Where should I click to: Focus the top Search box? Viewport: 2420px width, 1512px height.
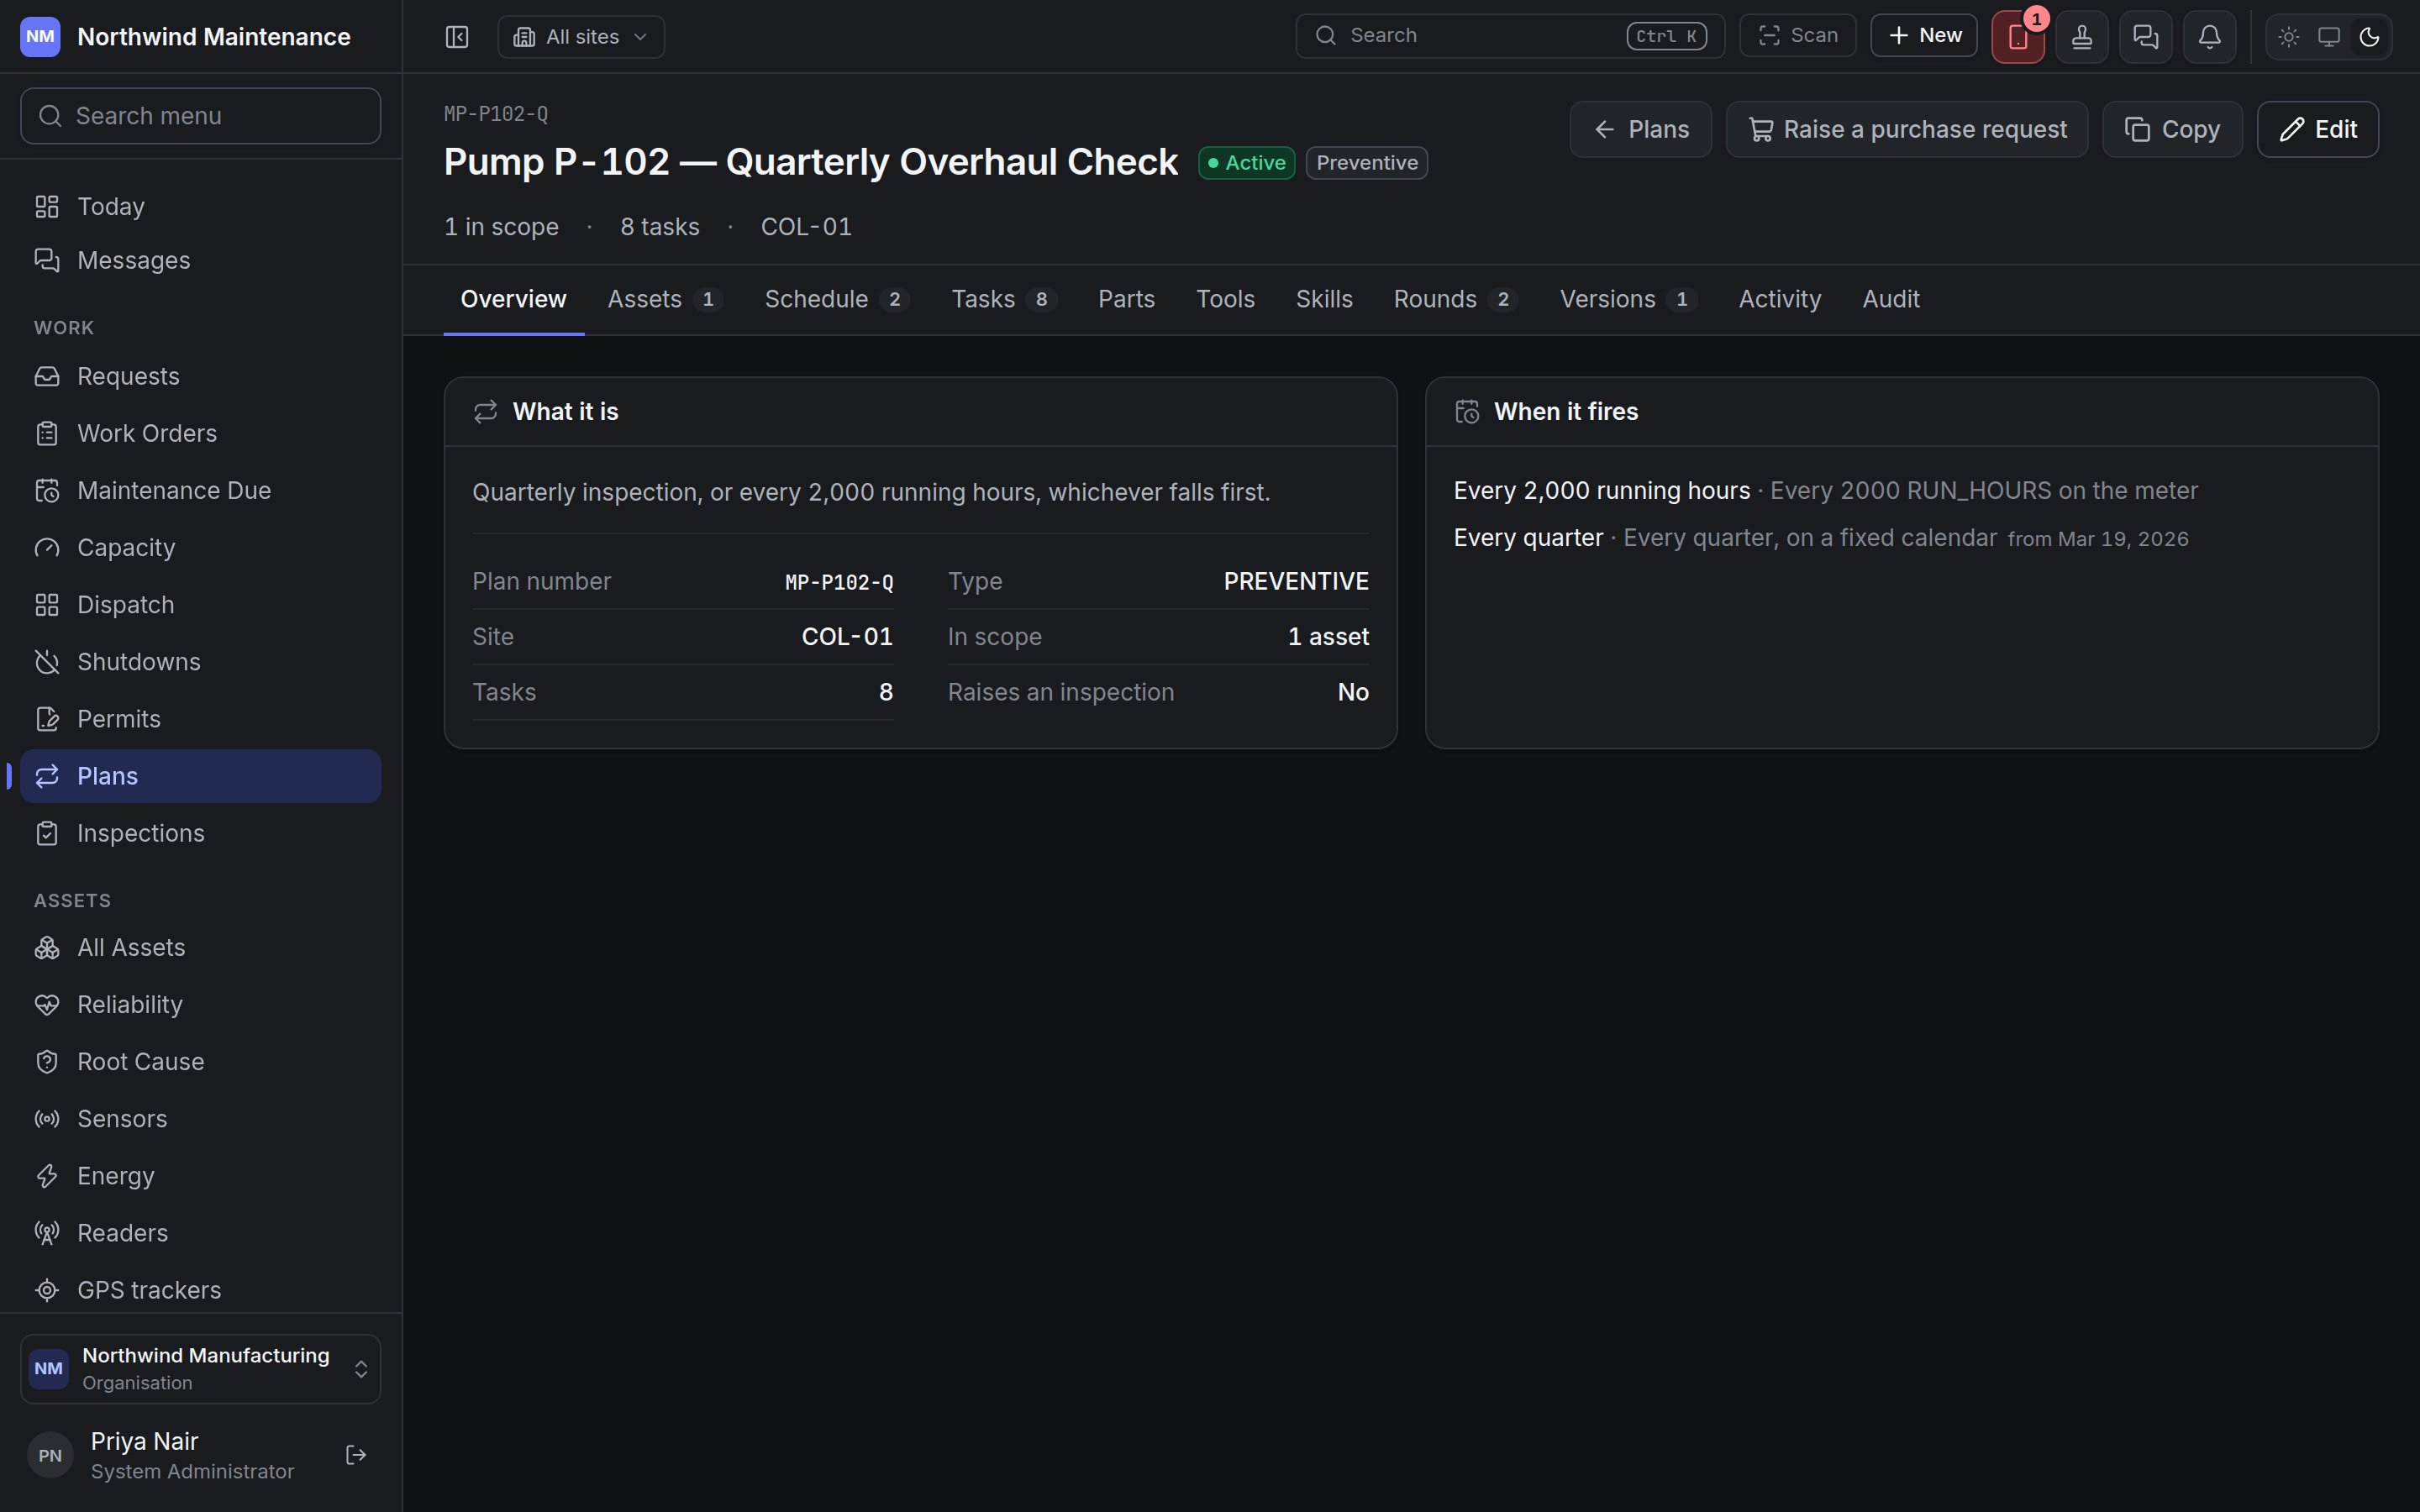[x=1510, y=36]
